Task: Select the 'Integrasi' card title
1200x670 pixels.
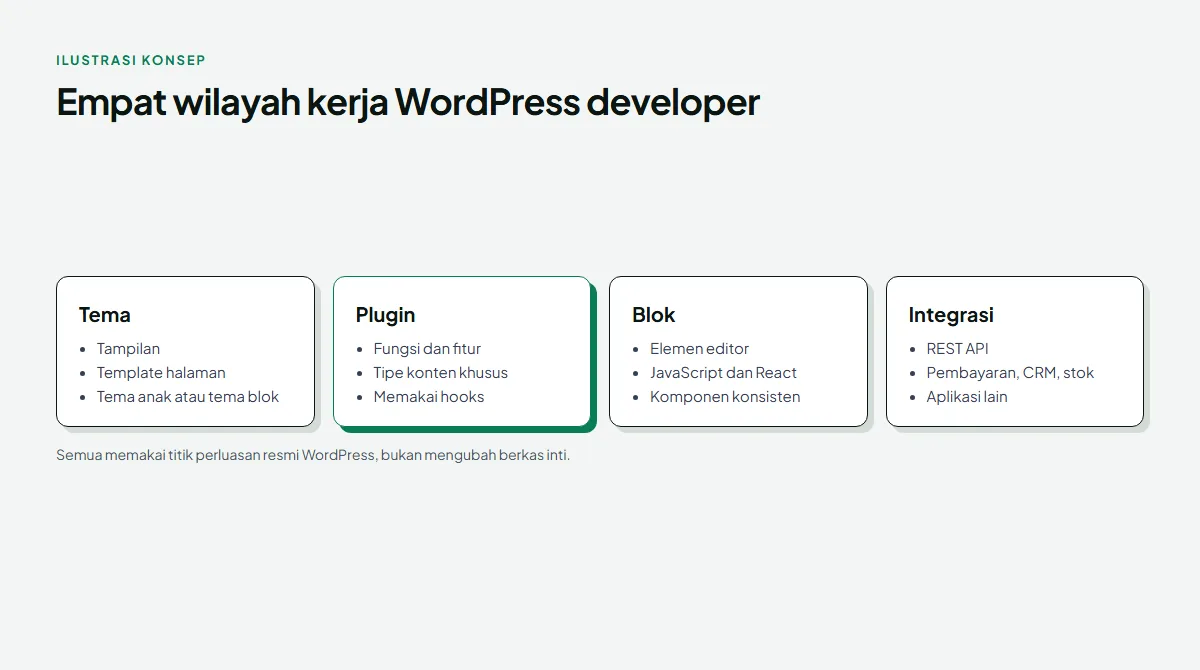Action: pos(951,315)
